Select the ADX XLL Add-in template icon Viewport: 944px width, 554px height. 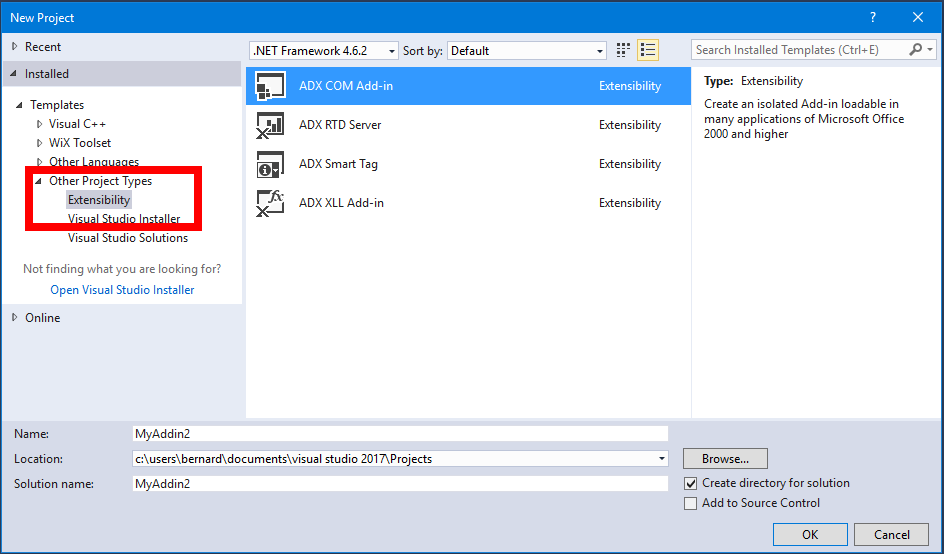coord(270,203)
